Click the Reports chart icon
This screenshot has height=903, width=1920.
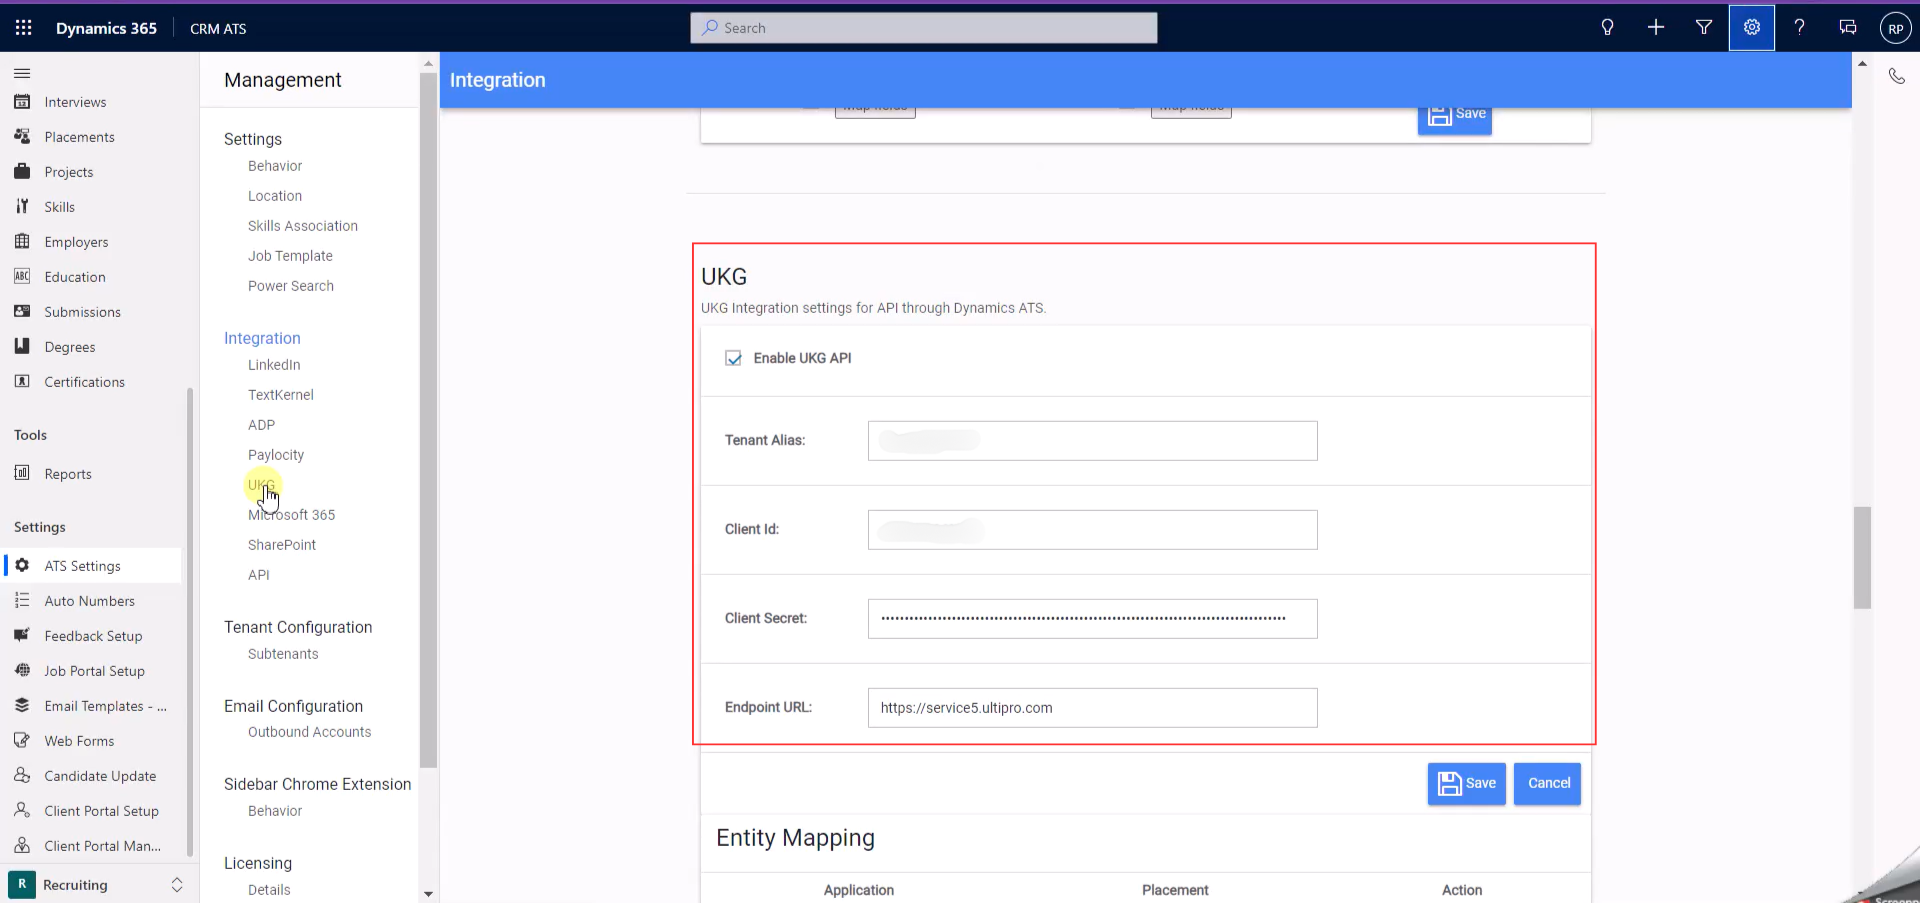22,474
